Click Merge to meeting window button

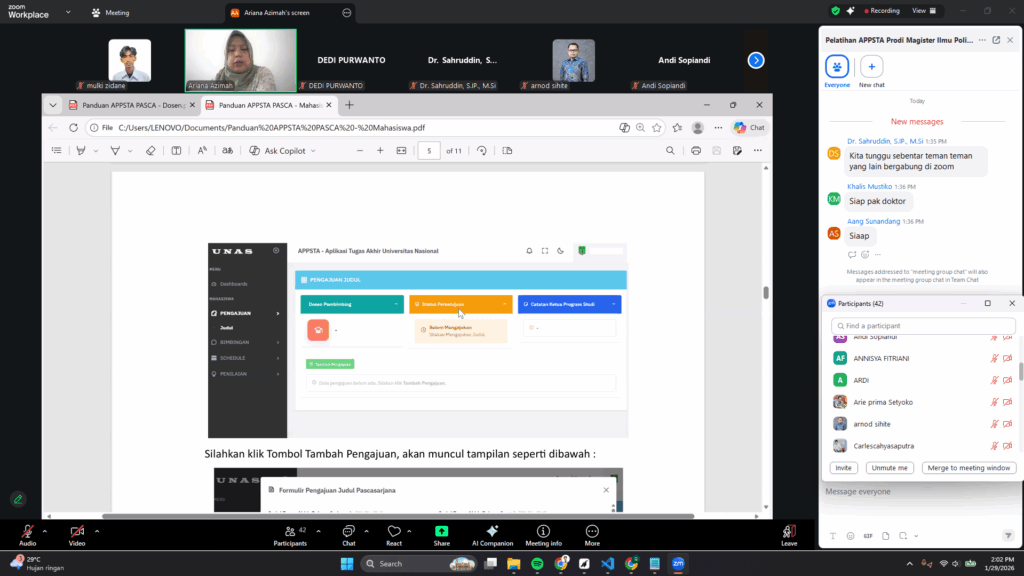(x=969, y=468)
